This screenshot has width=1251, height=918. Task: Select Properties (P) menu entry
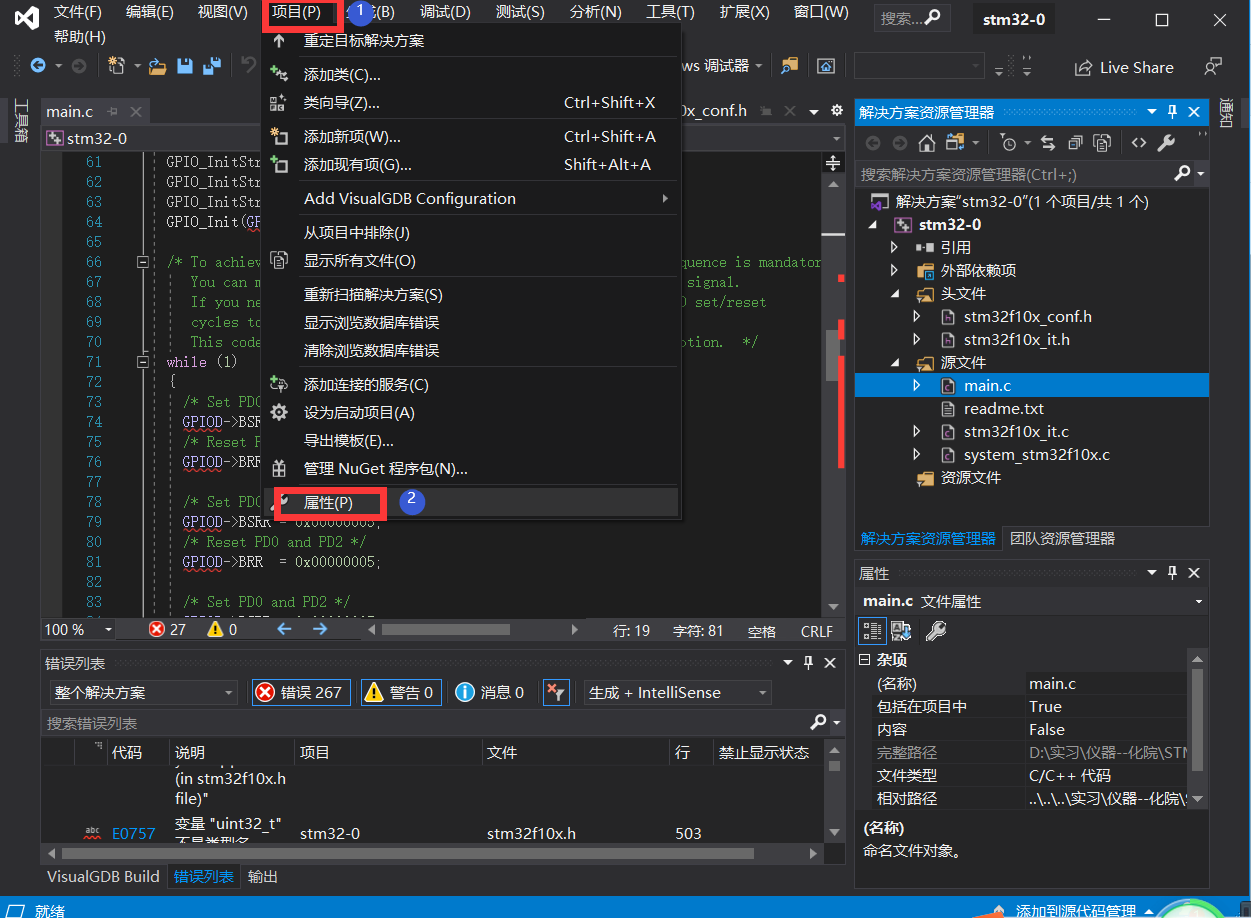472,502
